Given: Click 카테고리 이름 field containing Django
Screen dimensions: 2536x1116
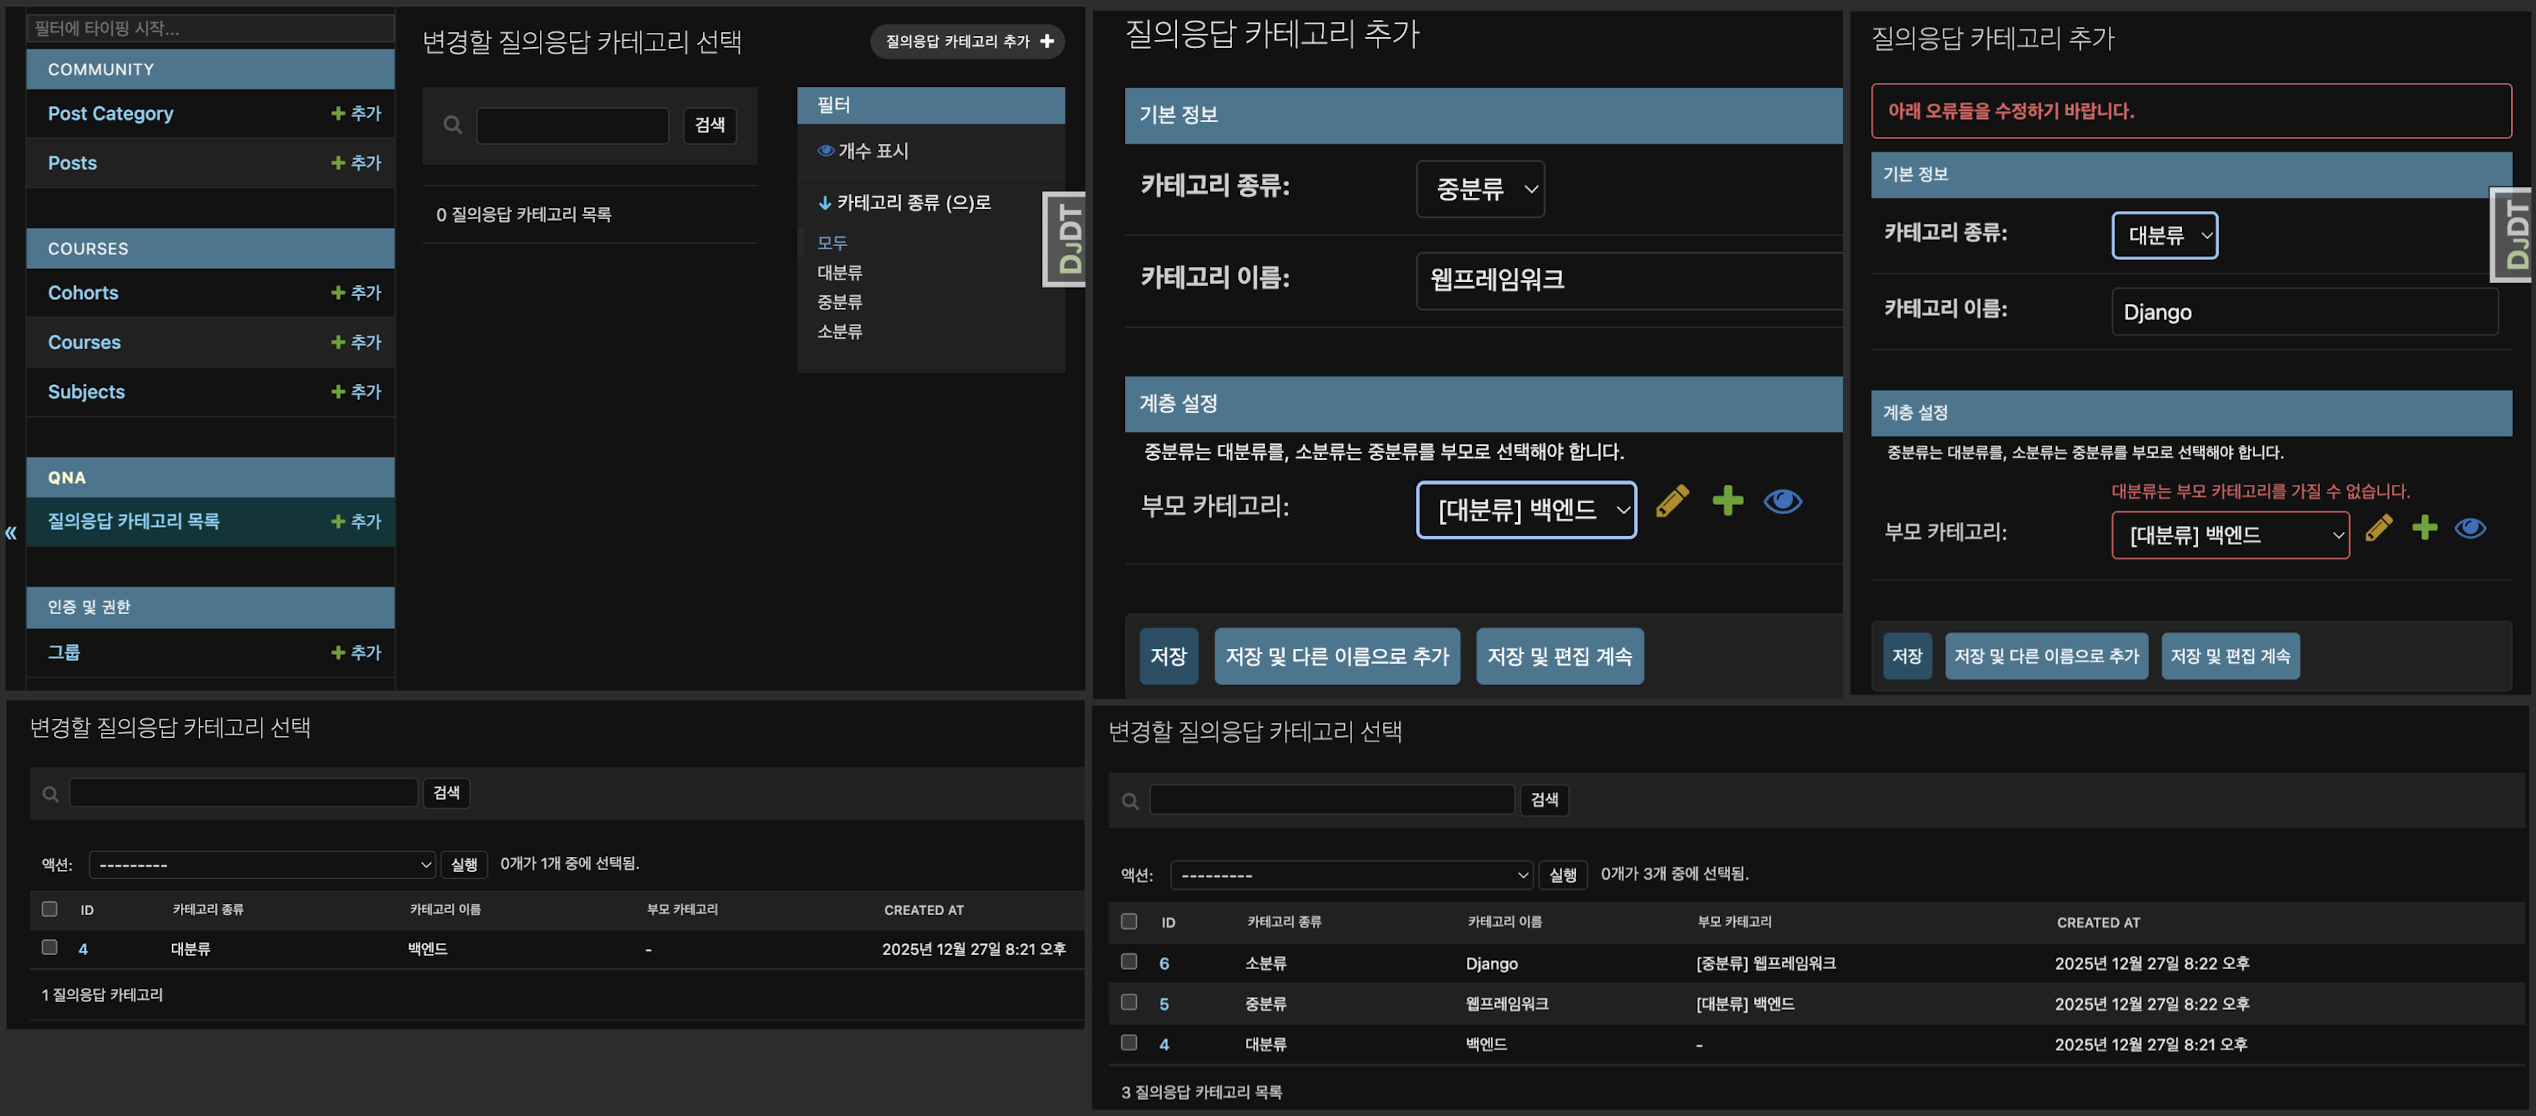Looking at the screenshot, I should (x=2303, y=312).
